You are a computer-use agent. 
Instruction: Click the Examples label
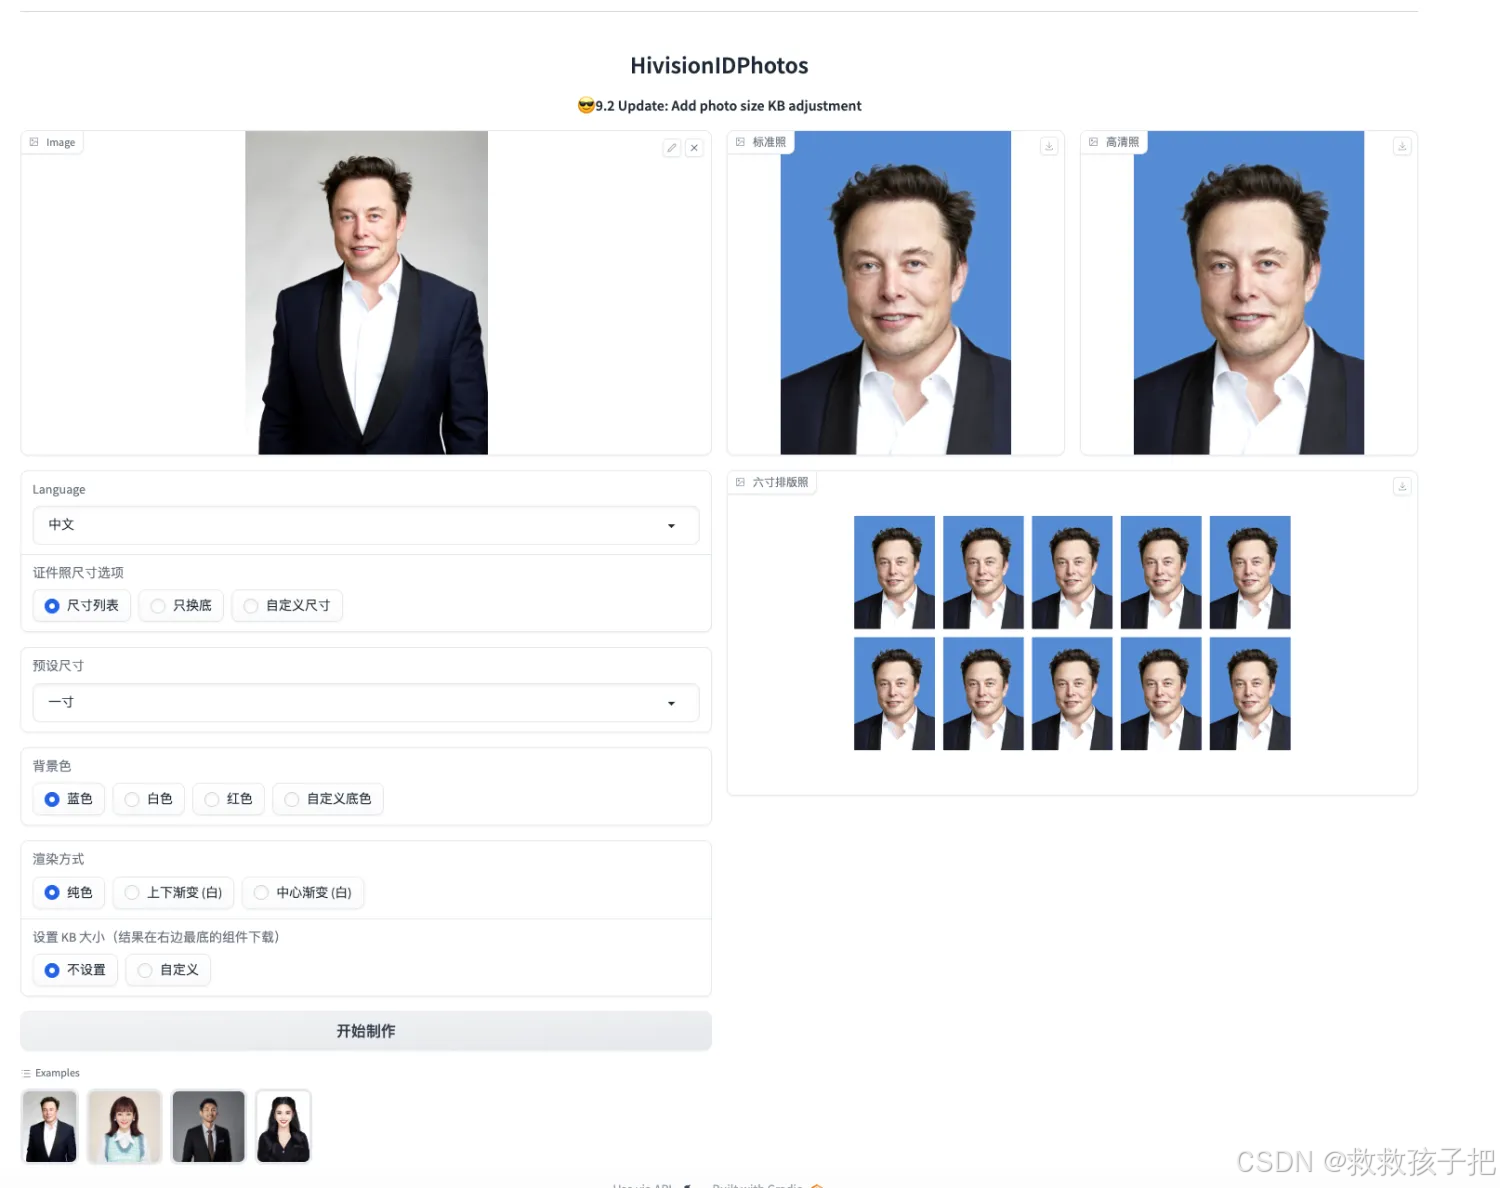(x=57, y=1073)
